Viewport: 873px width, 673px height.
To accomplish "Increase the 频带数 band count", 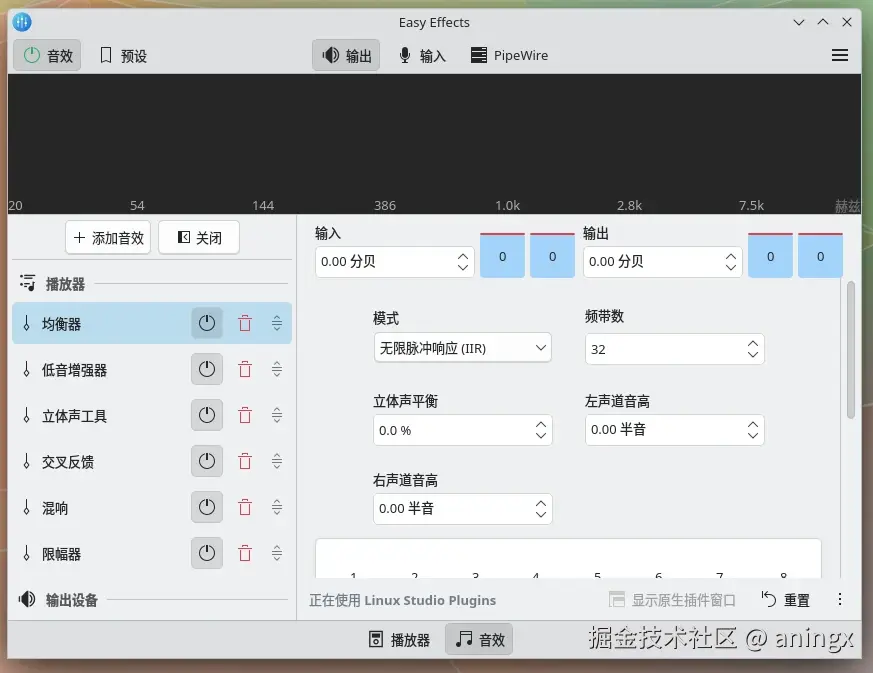I will (x=753, y=344).
